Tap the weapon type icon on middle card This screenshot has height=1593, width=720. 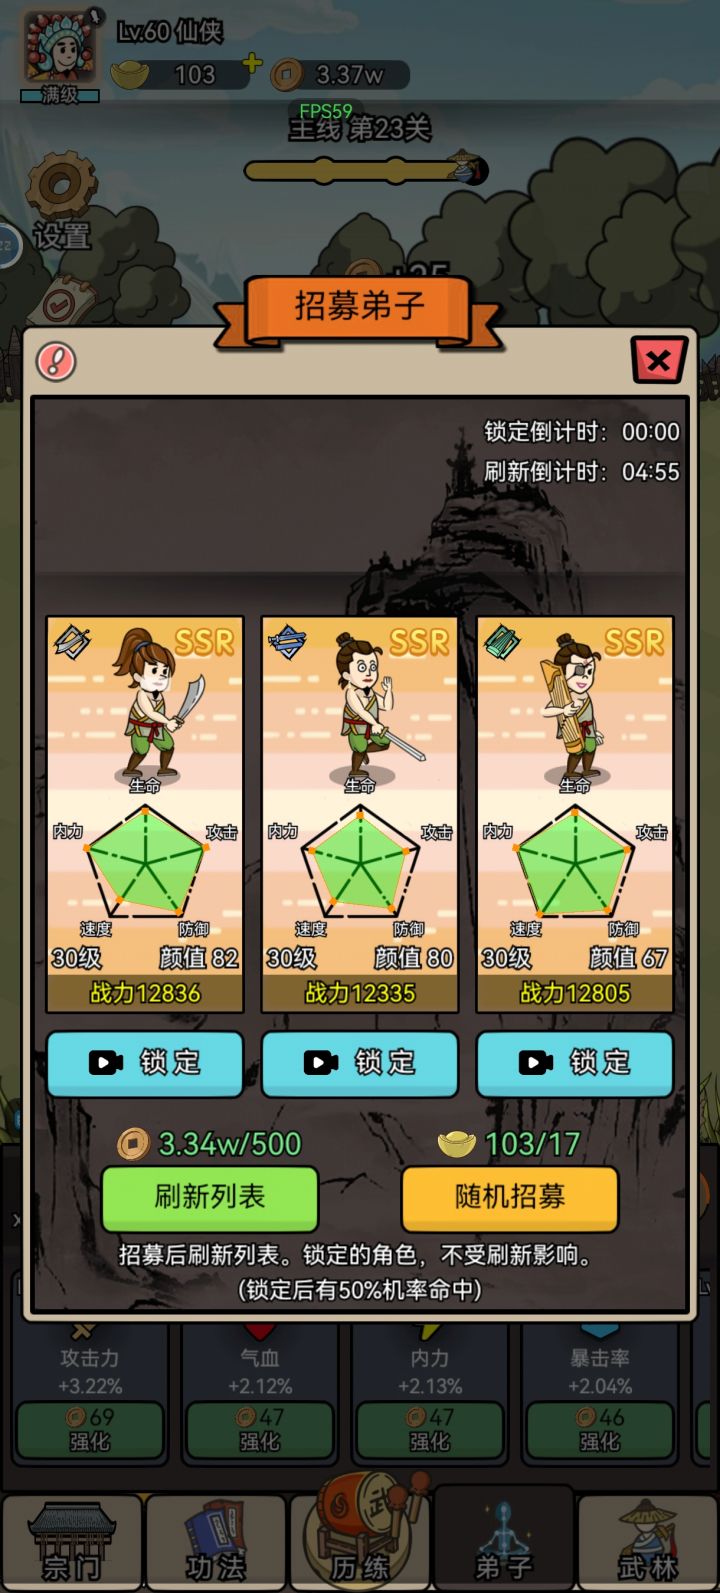click(x=288, y=642)
